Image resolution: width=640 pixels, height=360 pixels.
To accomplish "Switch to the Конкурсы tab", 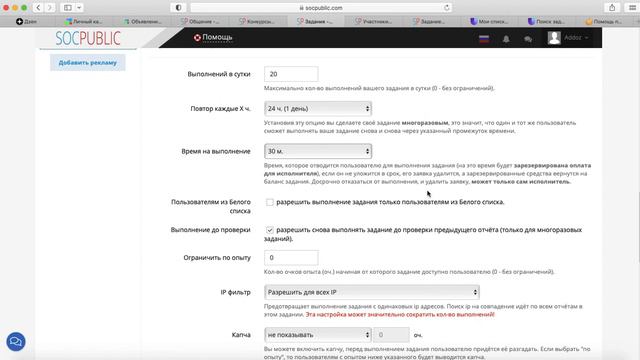I will pyautogui.click(x=258, y=21).
